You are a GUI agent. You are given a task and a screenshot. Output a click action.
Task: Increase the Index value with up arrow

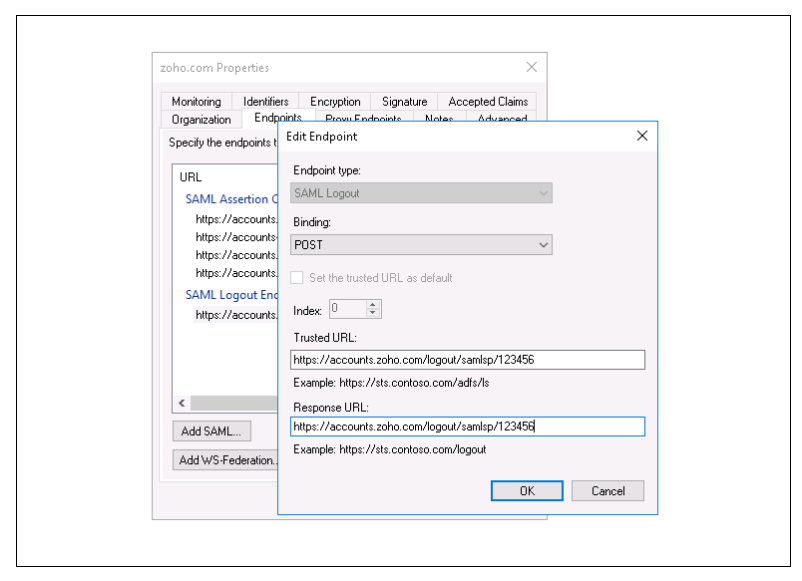[374, 305]
